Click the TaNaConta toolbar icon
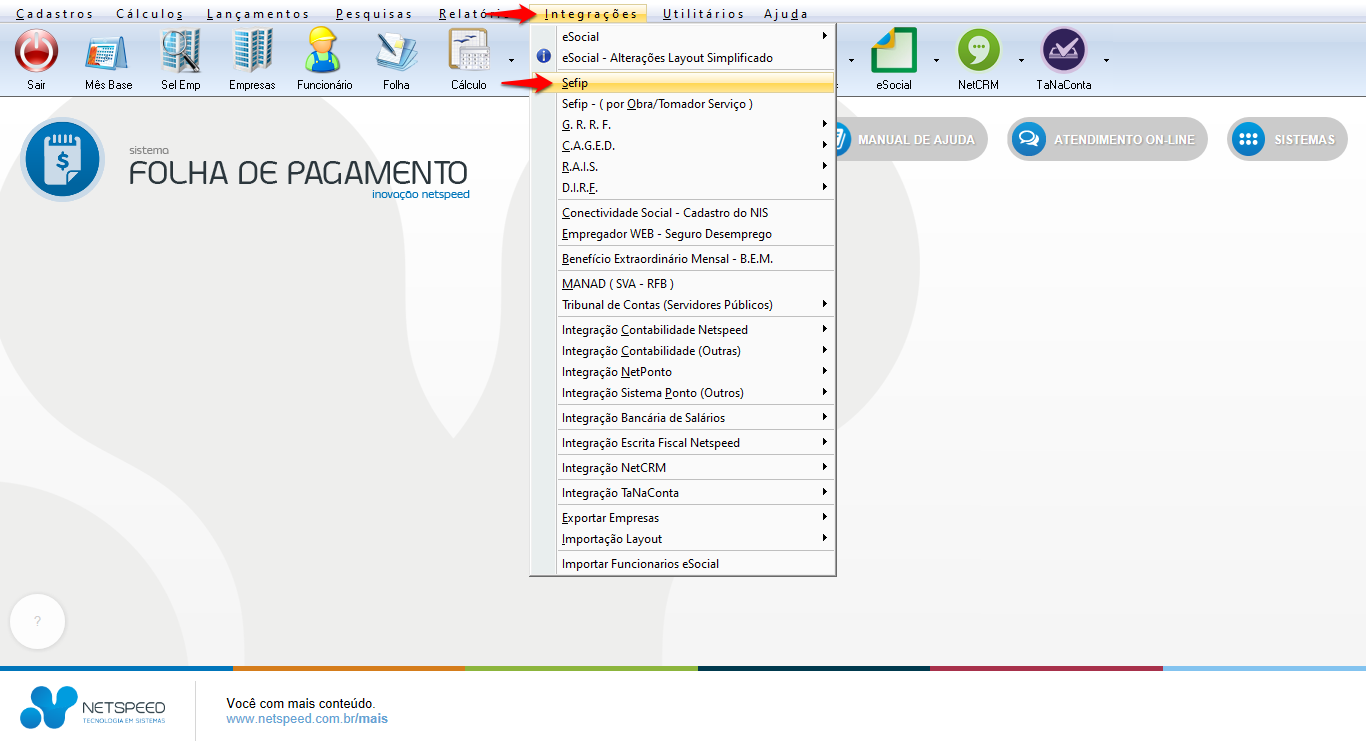The image size is (1366, 747). (1063, 51)
